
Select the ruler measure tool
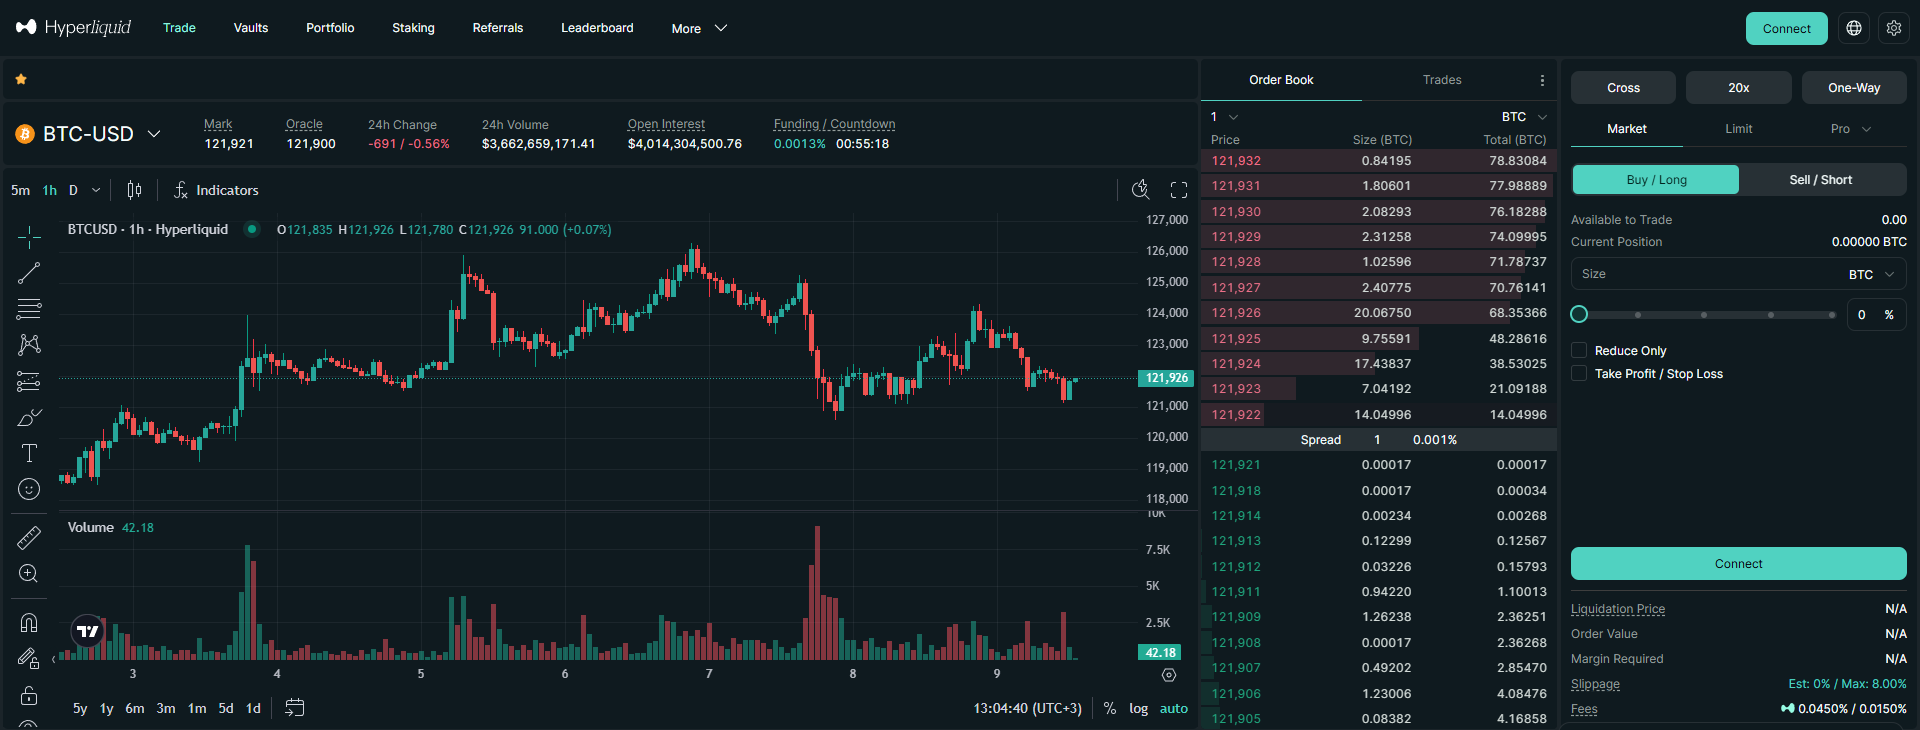pos(29,538)
